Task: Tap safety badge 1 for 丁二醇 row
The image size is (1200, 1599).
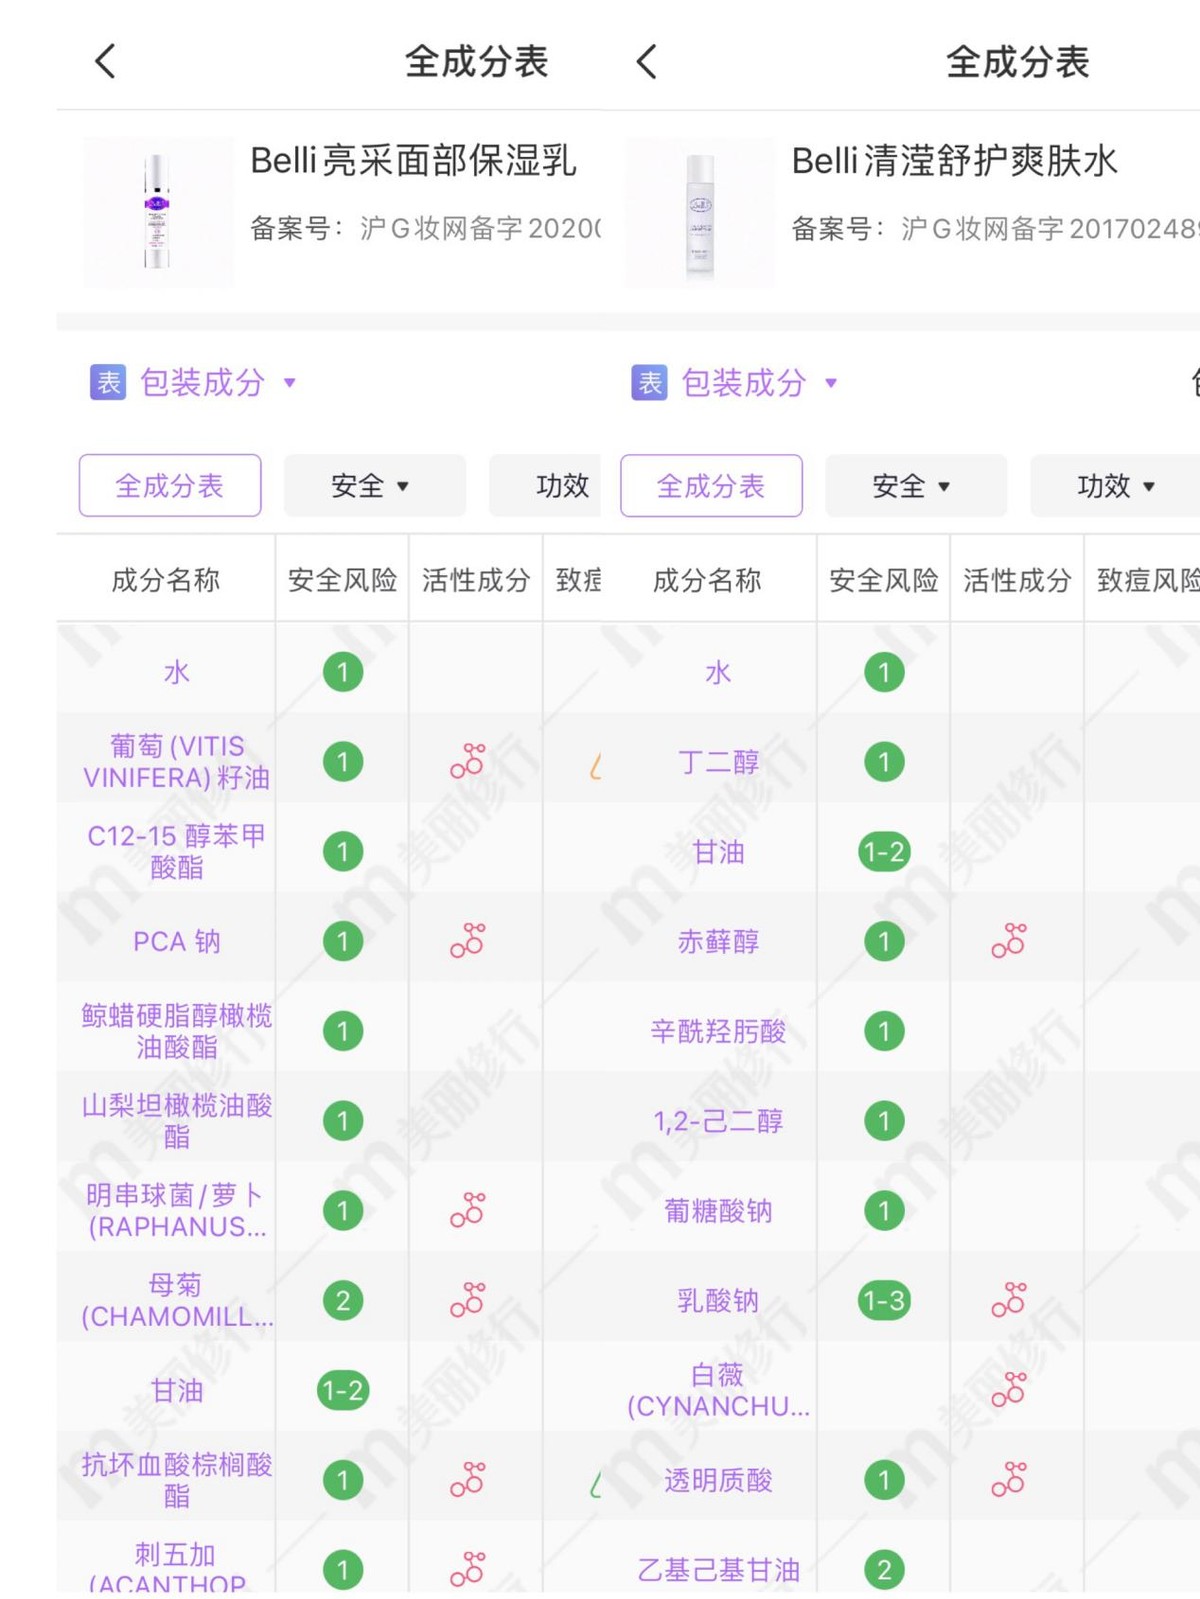Action: (884, 762)
